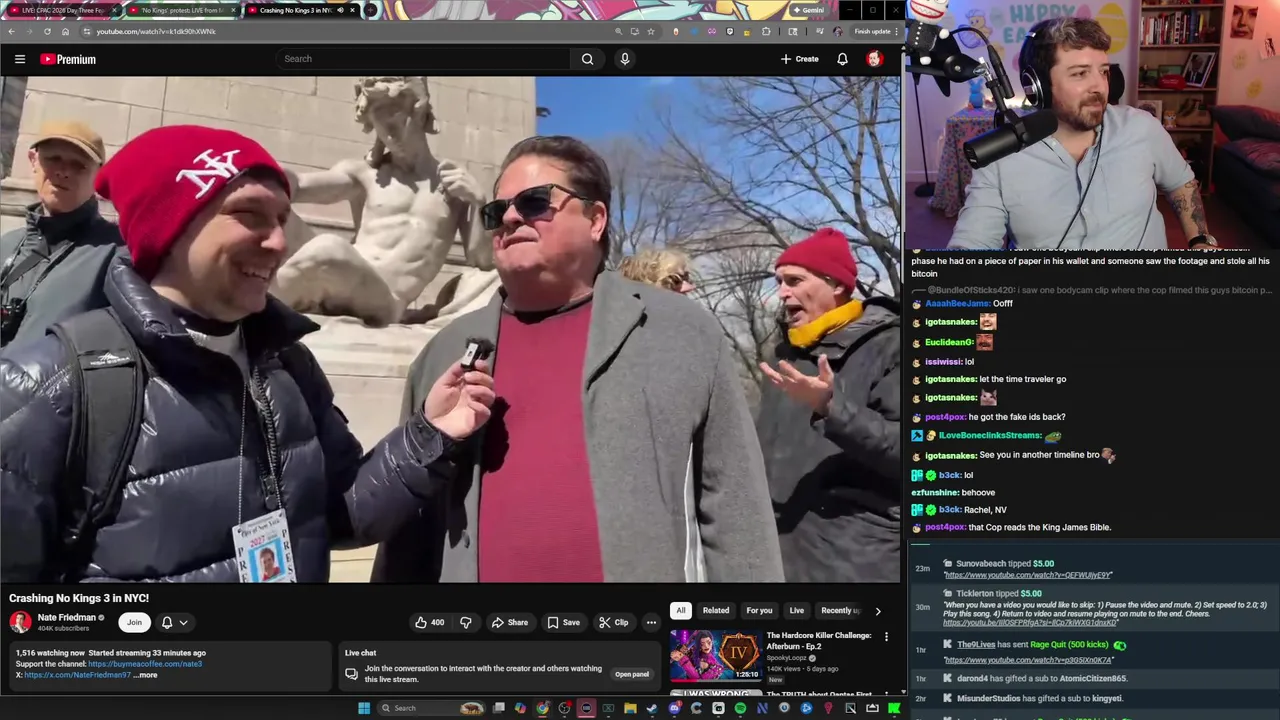Open the buymeacoffee.com/nate3 link
The height and width of the screenshot is (720, 1280).
click(x=145, y=664)
